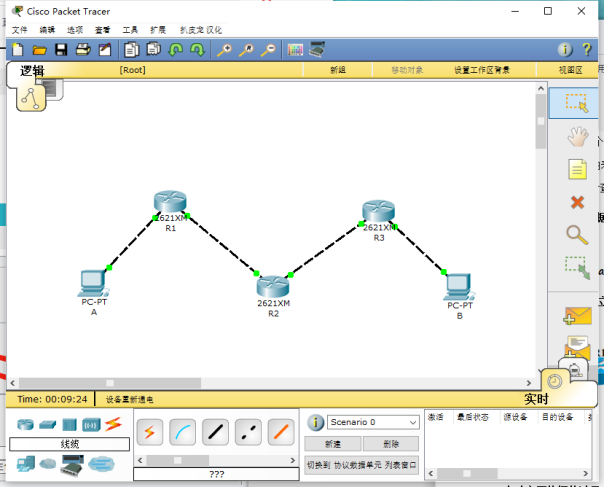Select the Connections lightning category icon
605x487 pixels.
coord(113,424)
